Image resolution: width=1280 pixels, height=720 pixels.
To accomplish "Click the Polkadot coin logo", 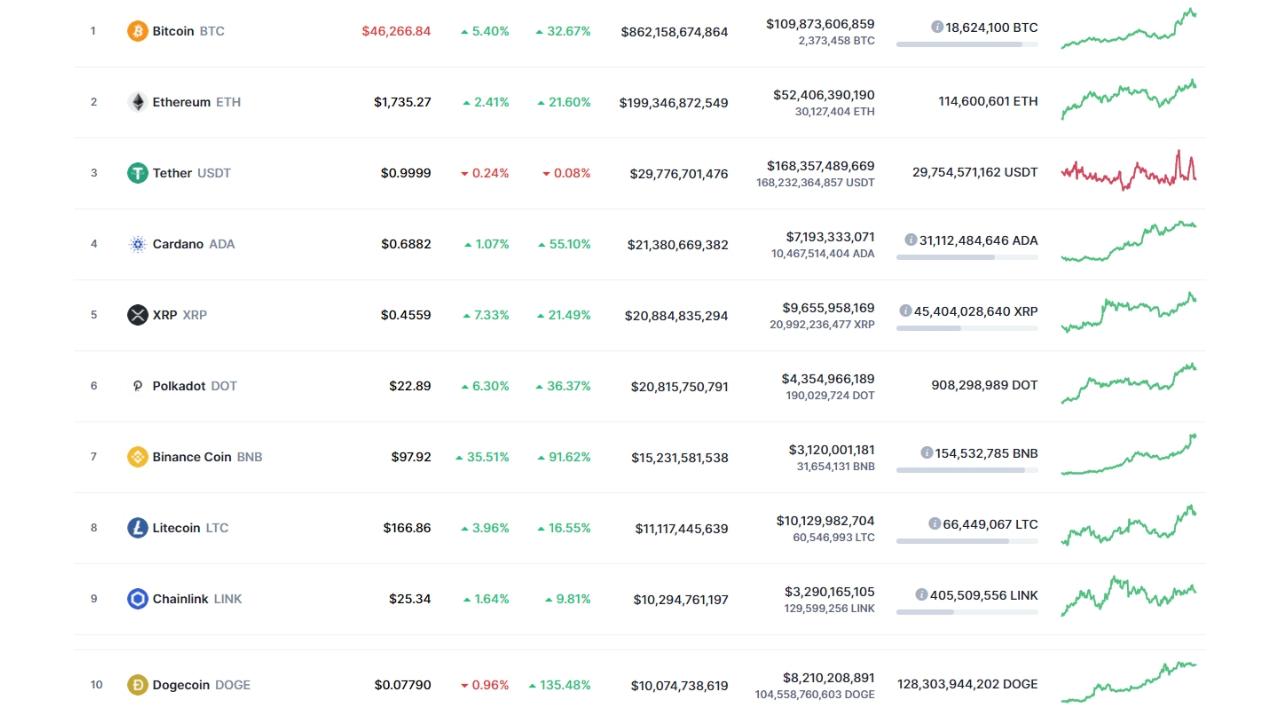I will pyautogui.click(x=137, y=386).
